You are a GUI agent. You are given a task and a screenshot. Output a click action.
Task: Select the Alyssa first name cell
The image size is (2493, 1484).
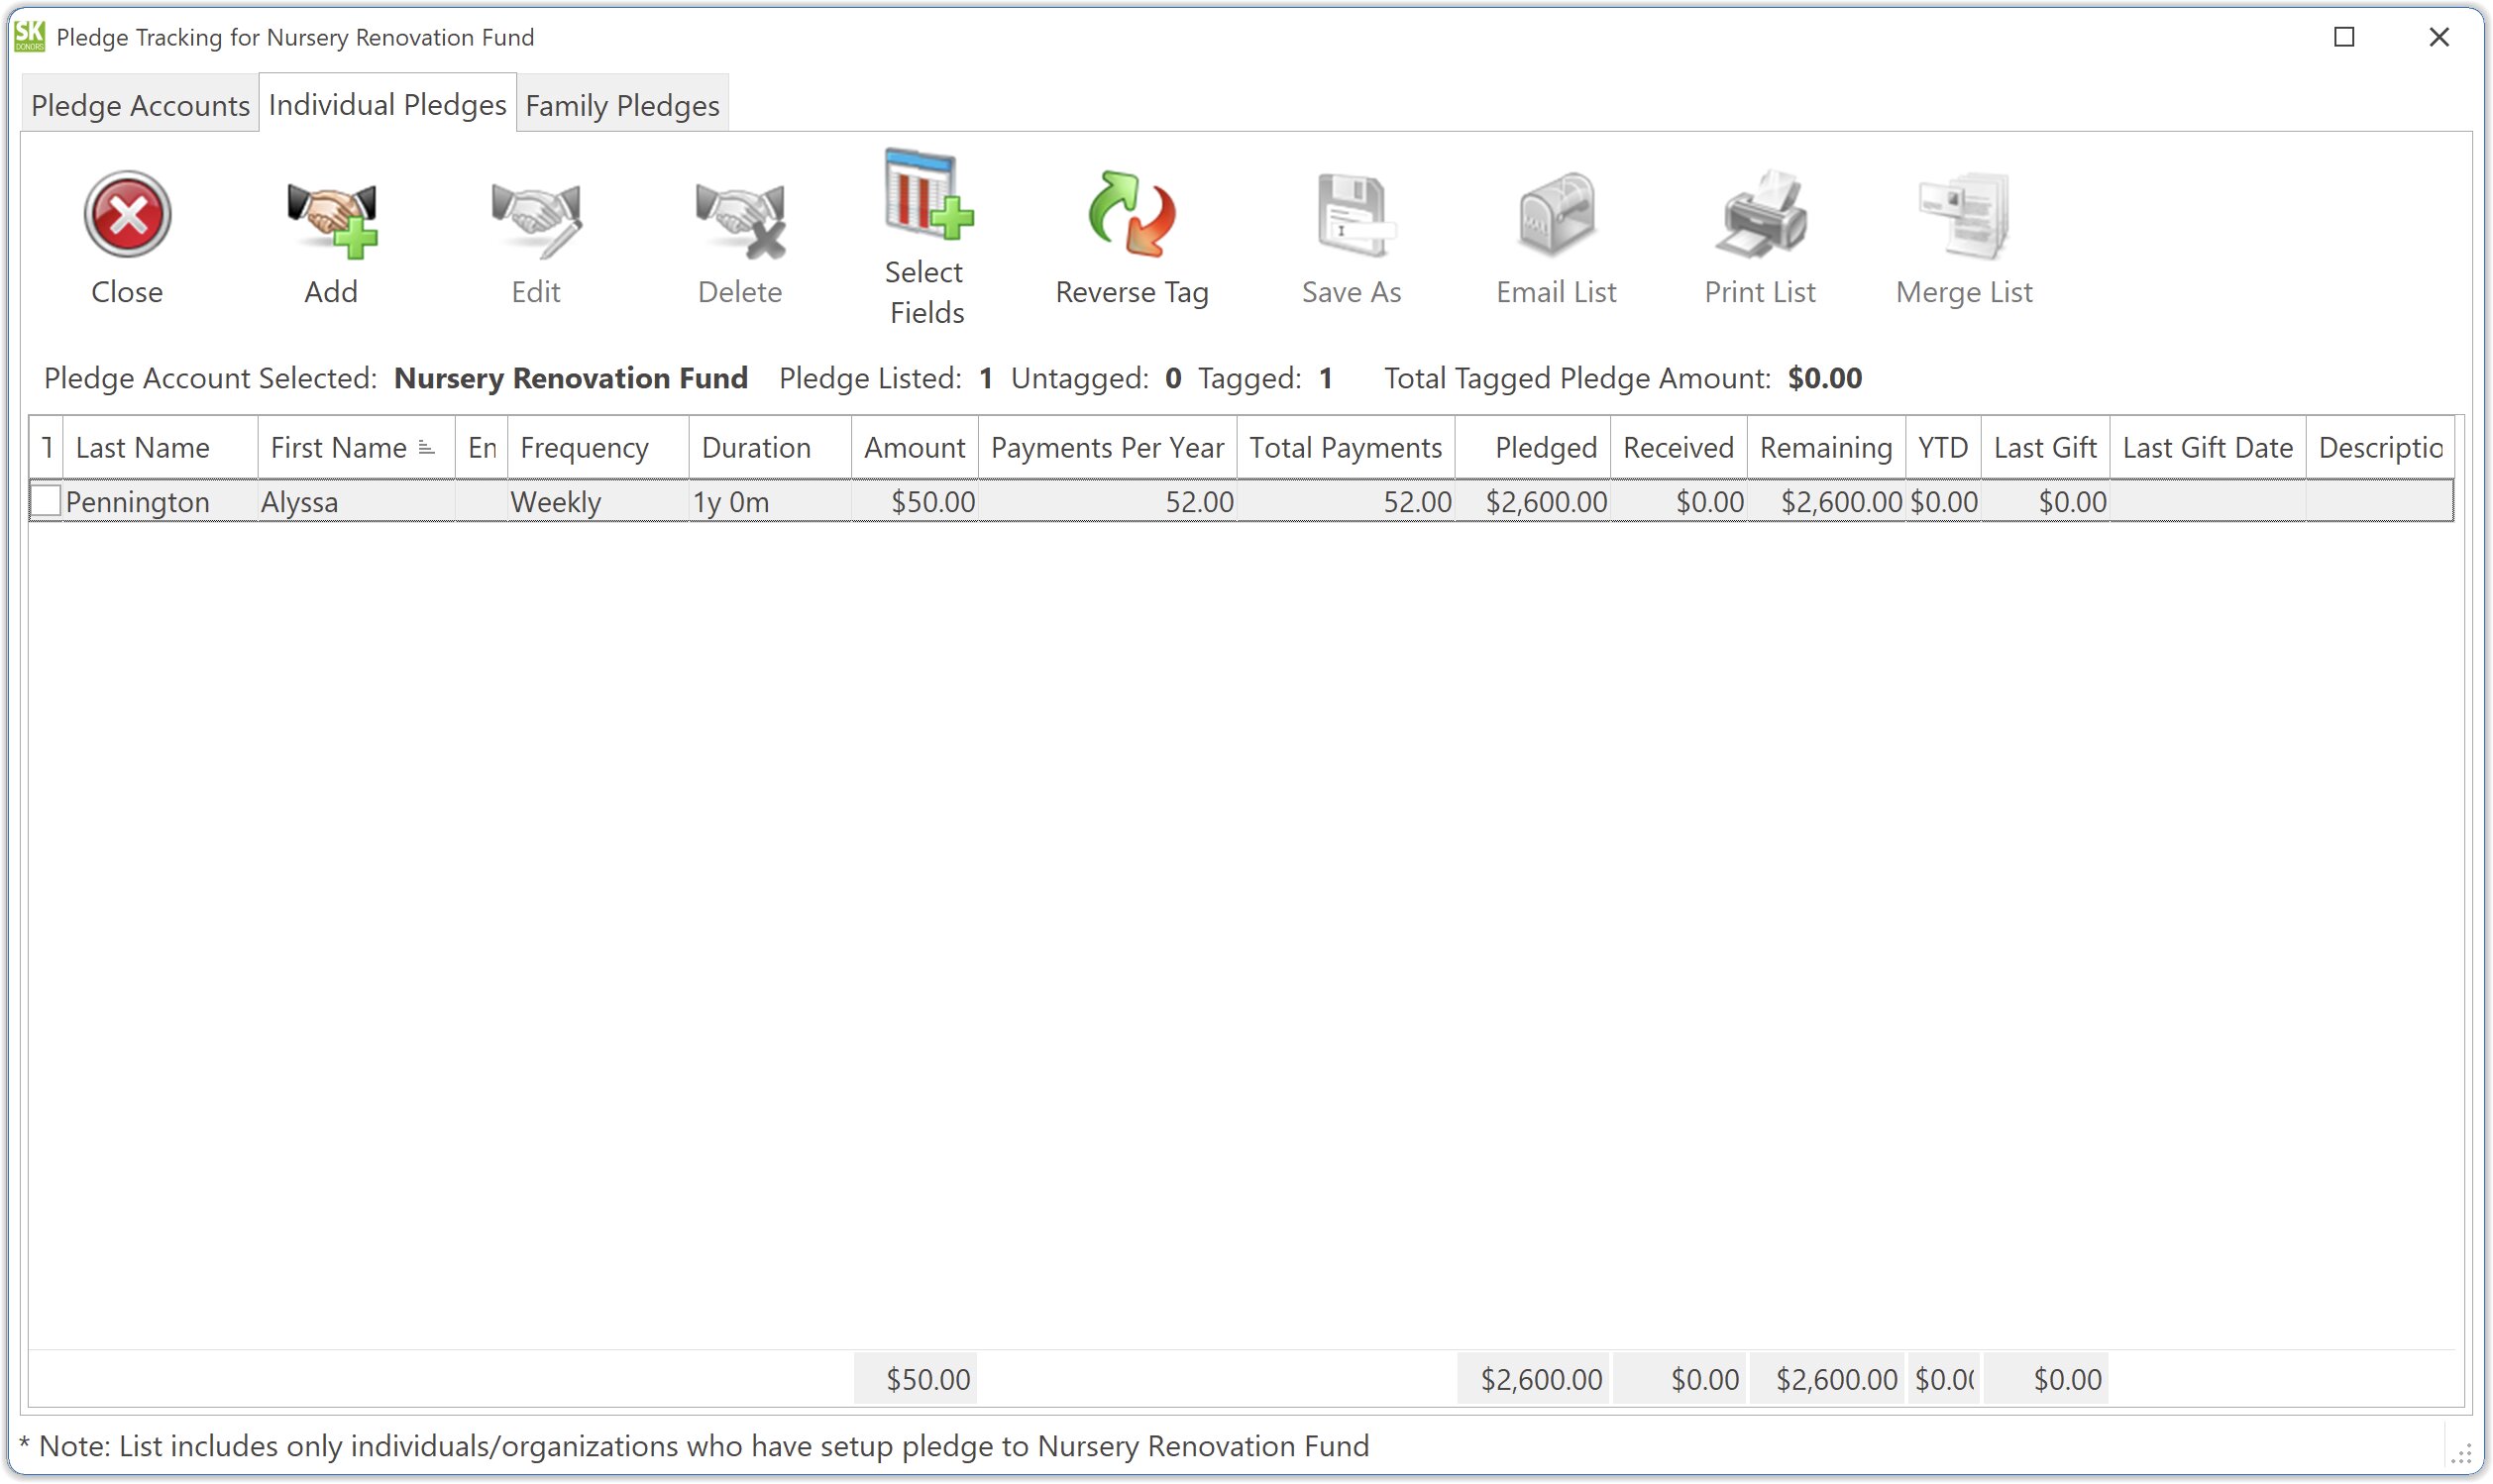coord(300,502)
